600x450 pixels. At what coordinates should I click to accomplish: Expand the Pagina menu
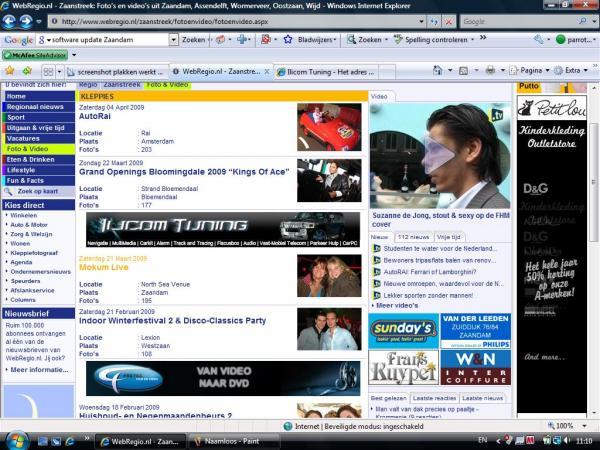point(530,70)
